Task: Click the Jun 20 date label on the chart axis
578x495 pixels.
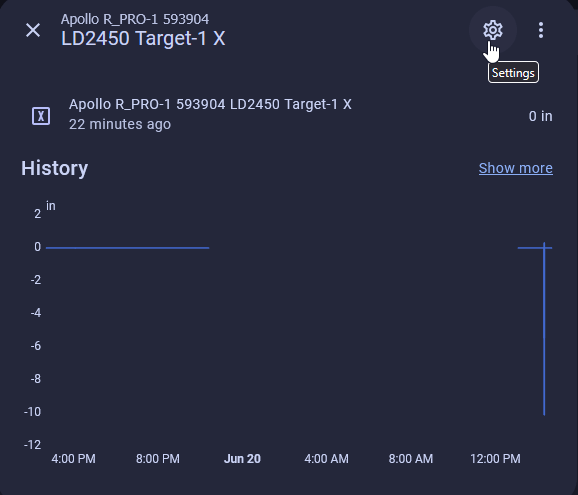Action: pyautogui.click(x=242, y=459)
